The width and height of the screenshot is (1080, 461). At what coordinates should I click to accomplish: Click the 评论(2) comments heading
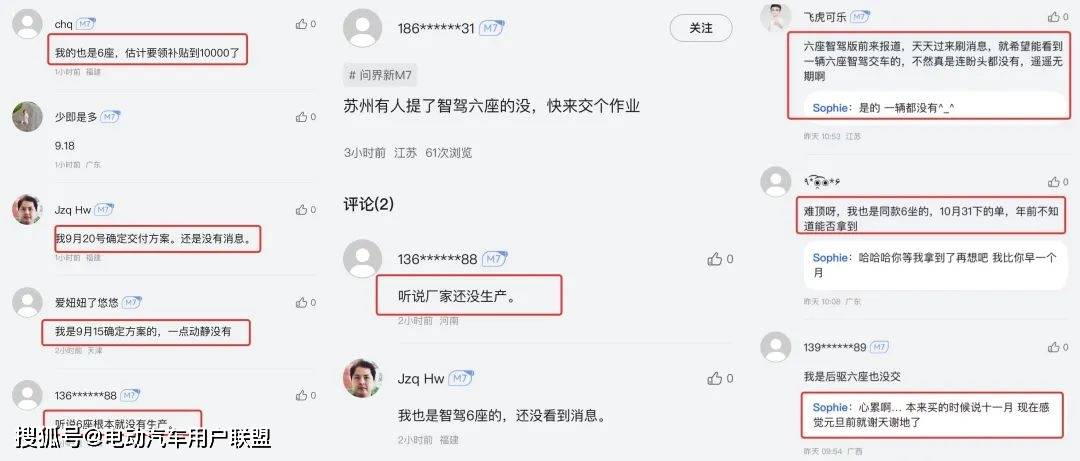(368, 204)
